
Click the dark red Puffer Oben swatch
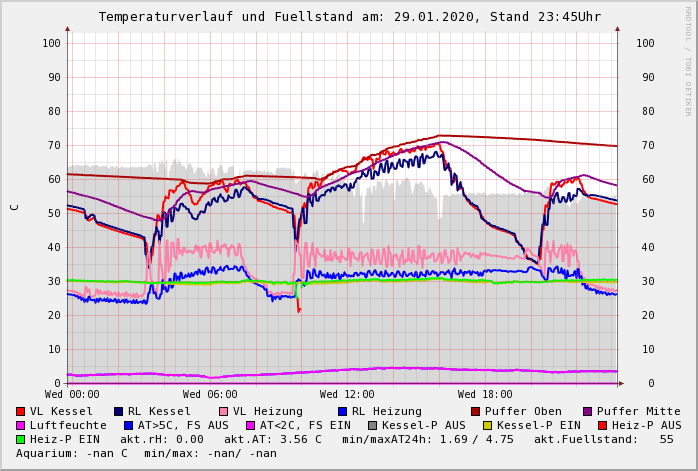point(476,411)
